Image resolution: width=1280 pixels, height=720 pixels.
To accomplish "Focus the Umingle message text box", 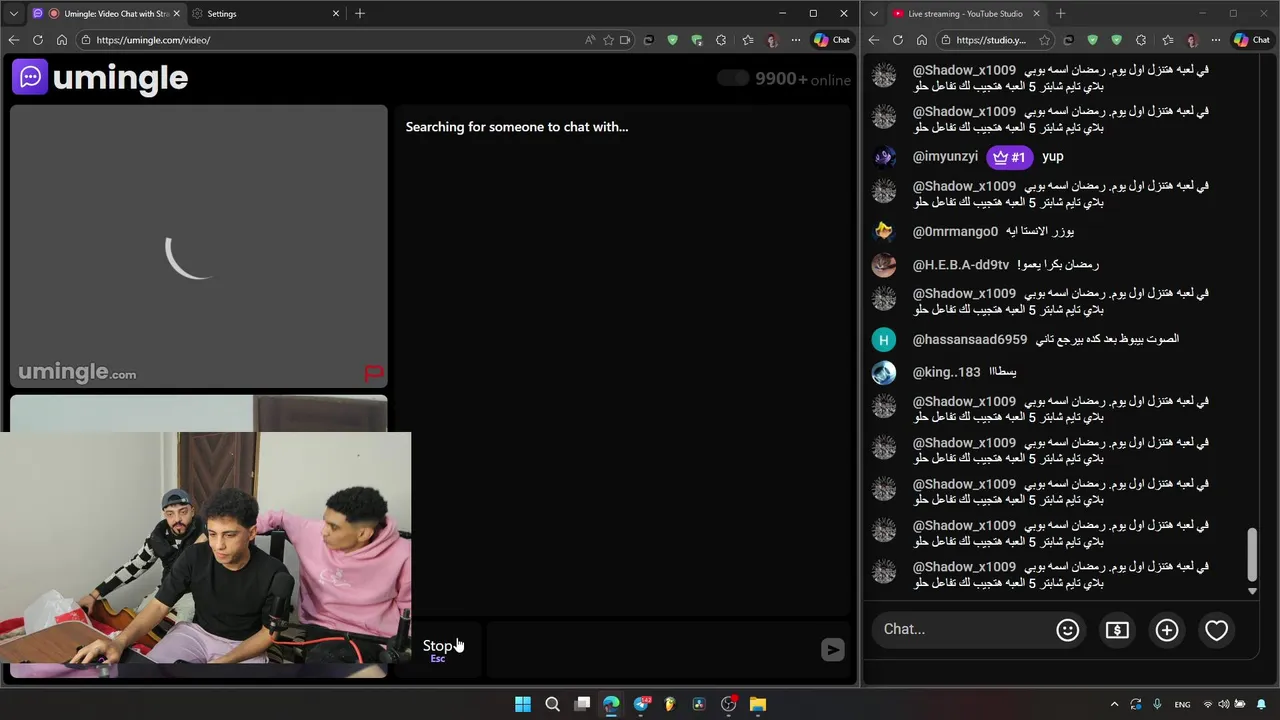I will [651, 650].
